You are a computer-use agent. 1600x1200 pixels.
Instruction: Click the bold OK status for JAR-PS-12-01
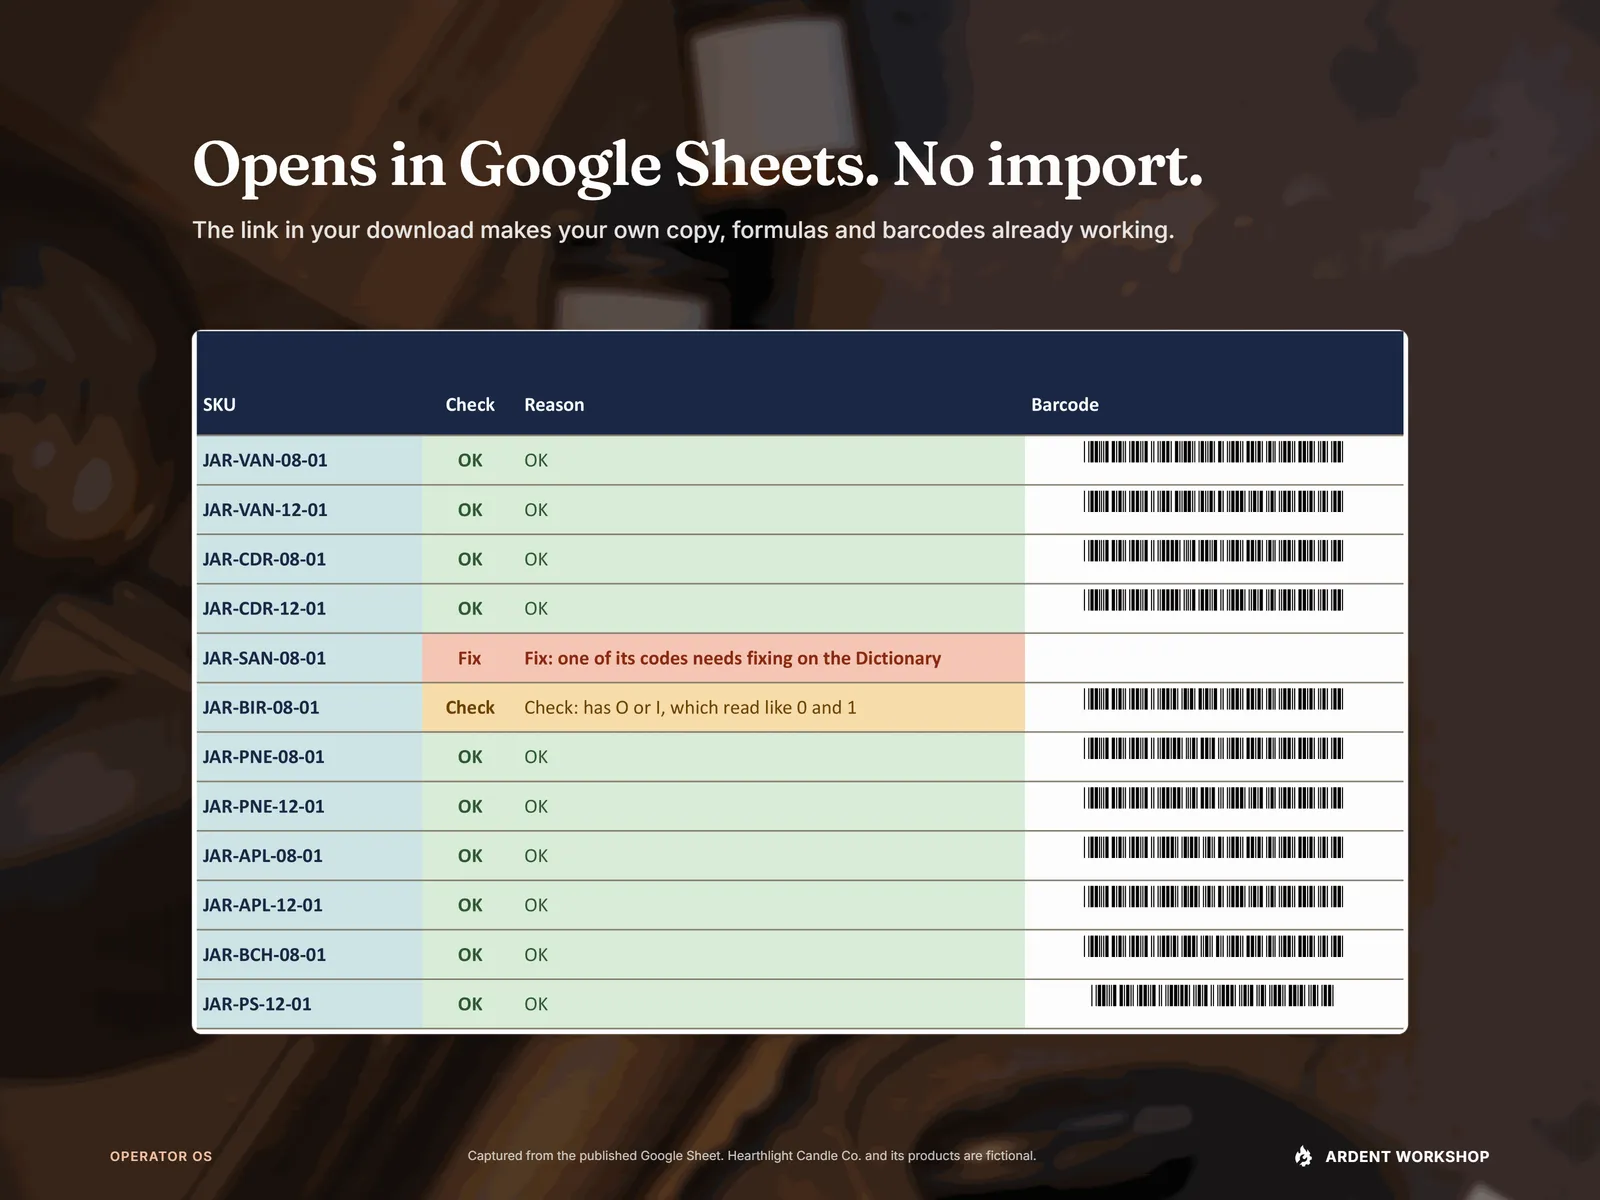470,1004
